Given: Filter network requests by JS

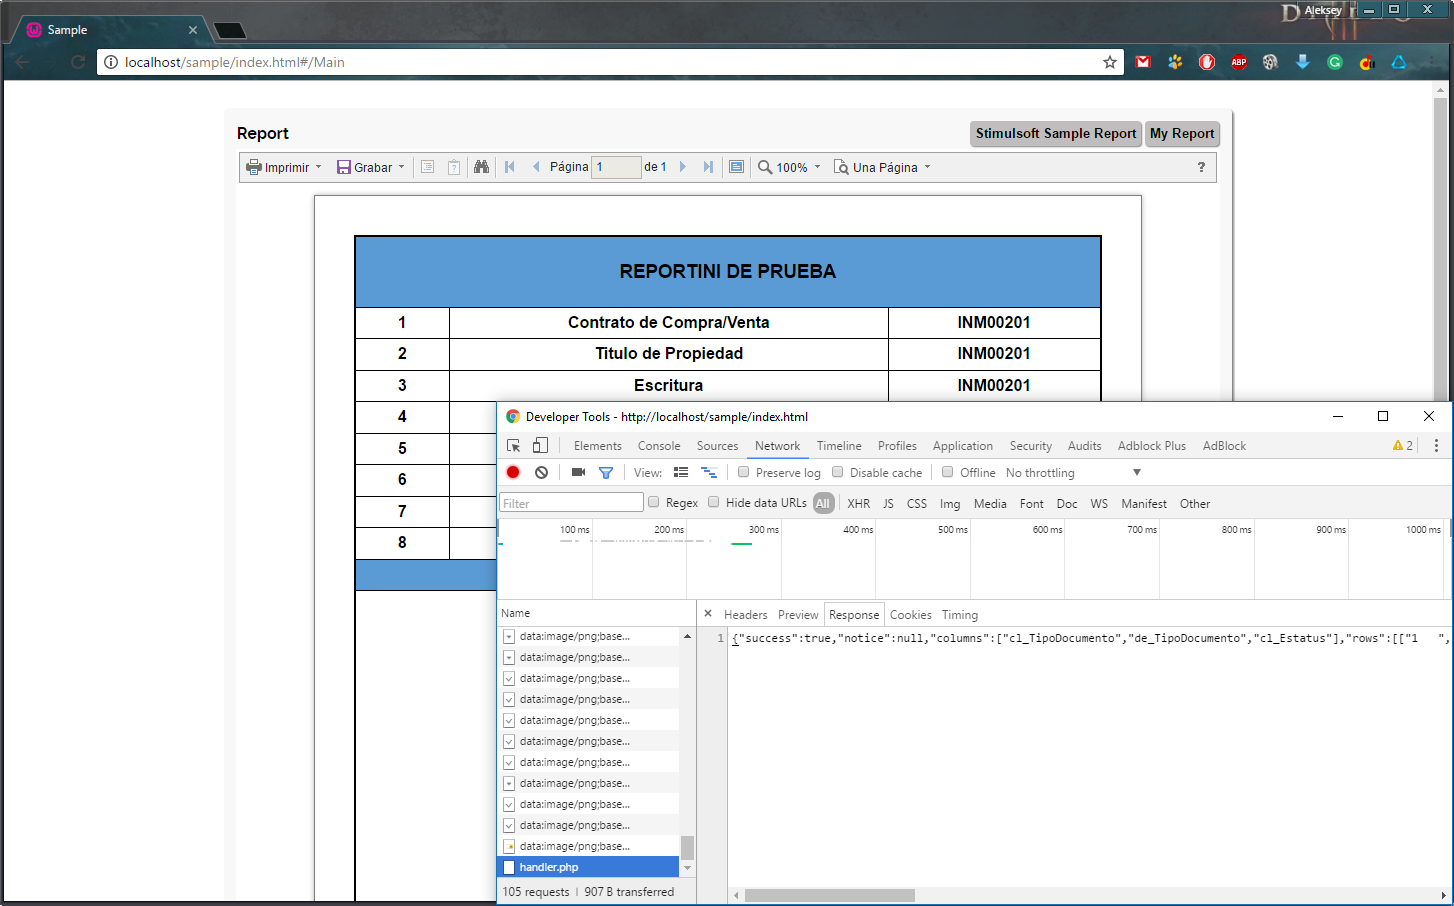Looking at the screenshot, I should [x=888, y=504].
